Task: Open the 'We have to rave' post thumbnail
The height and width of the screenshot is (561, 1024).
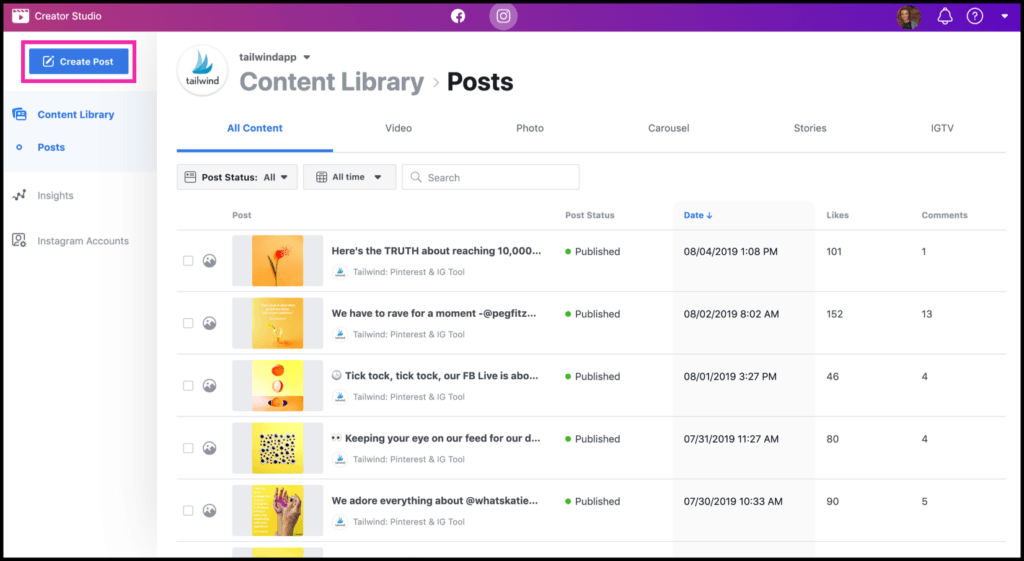Action: [x=278, y=323]
